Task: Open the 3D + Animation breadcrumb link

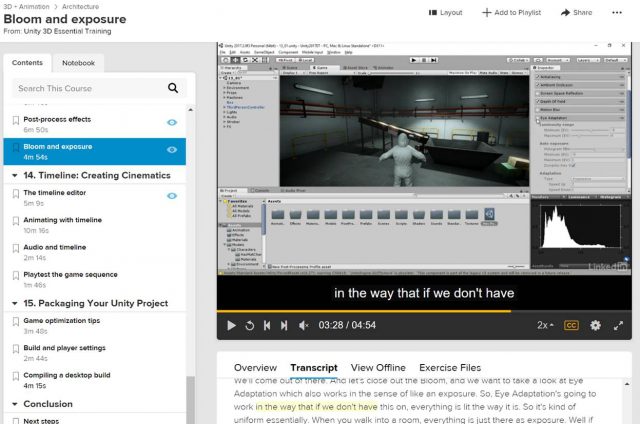Action: (26, 7)
